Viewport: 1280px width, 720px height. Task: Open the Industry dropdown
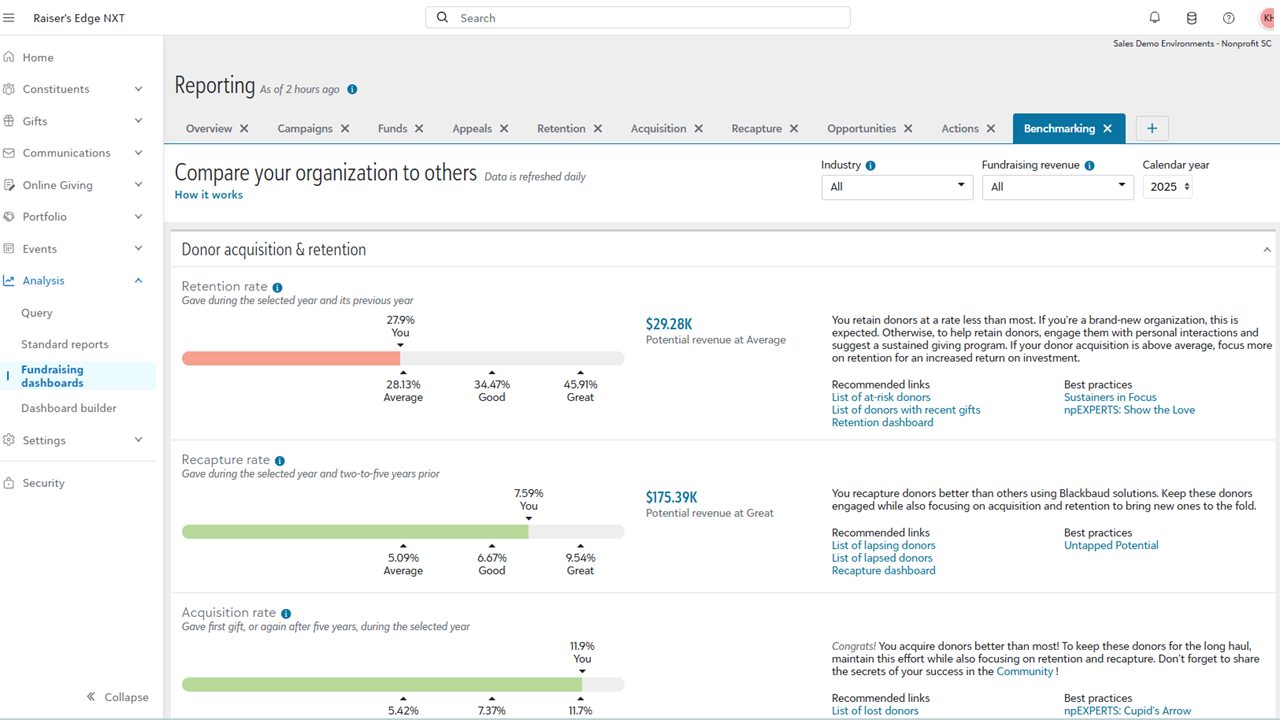896,187
